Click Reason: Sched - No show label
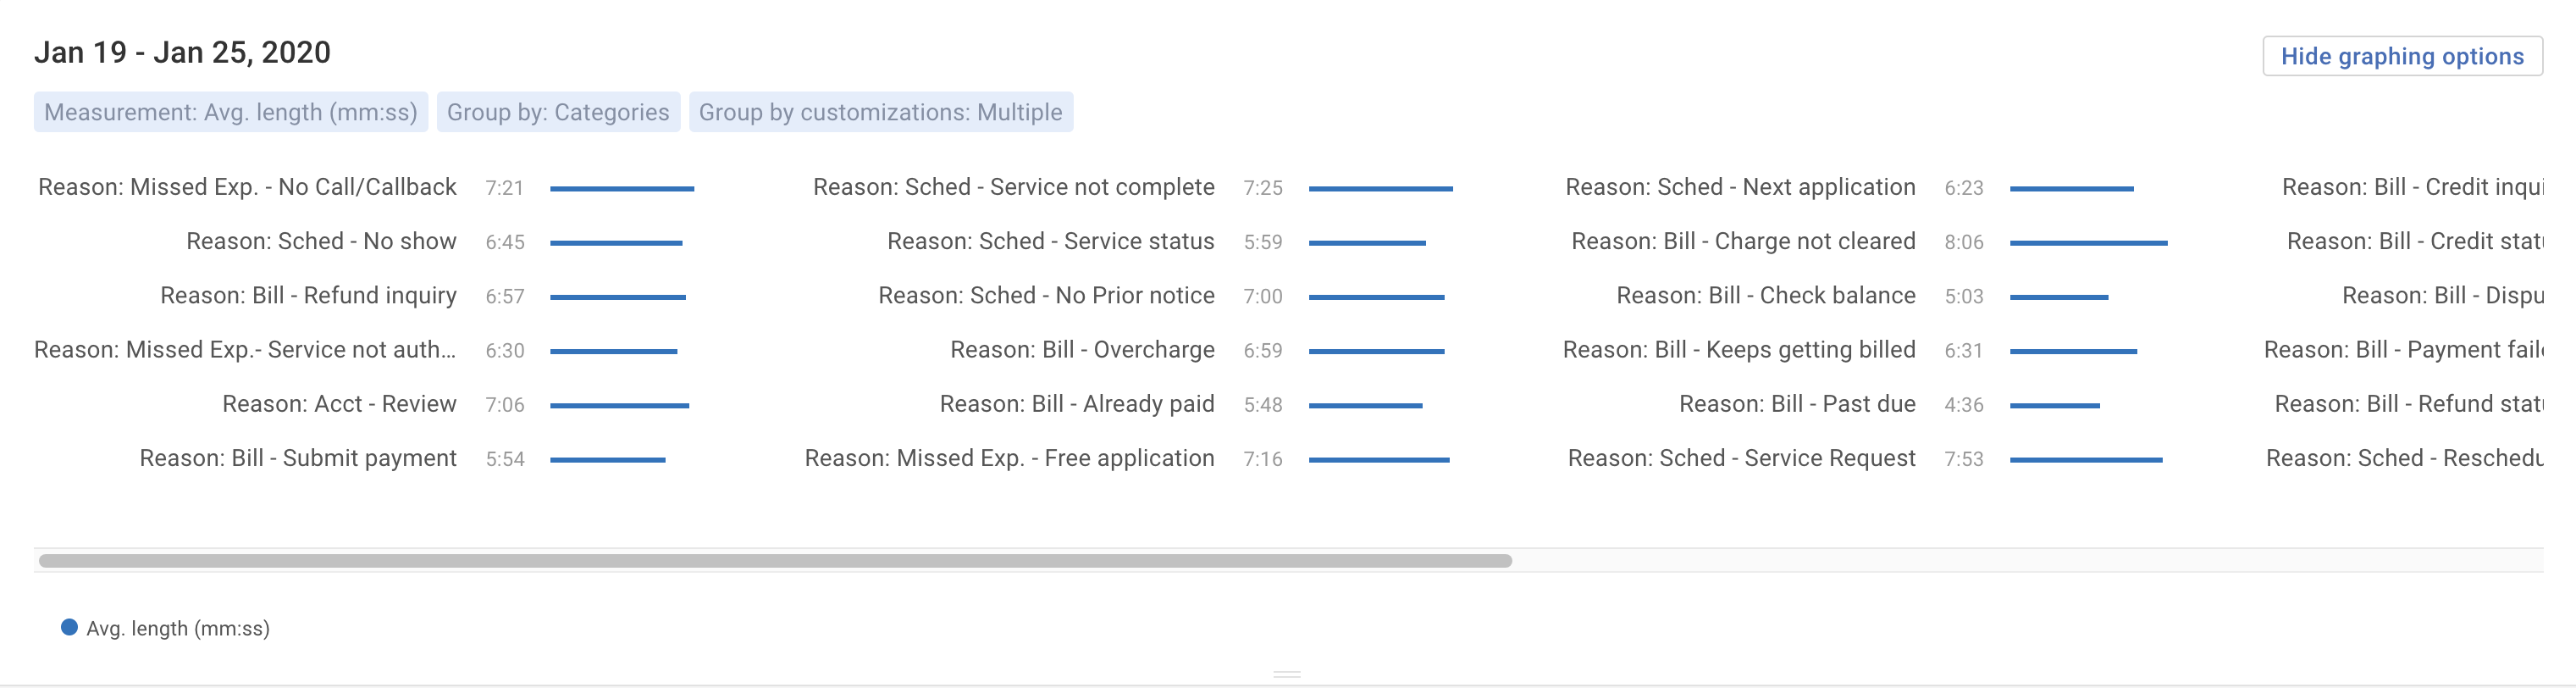This screenshot has width=2576, height=688. point(321,242)
